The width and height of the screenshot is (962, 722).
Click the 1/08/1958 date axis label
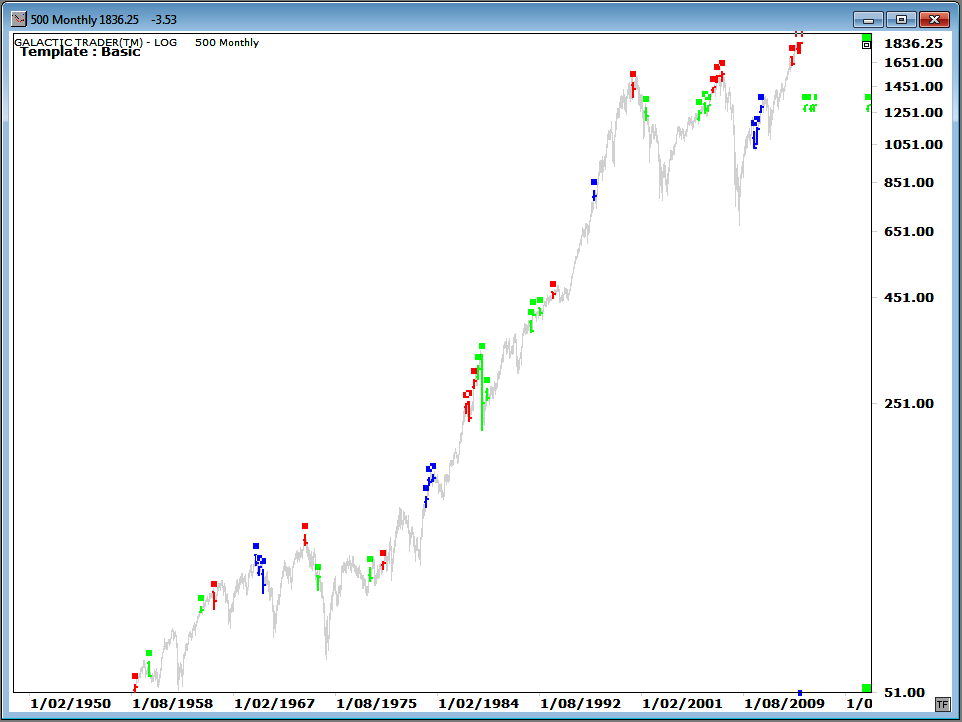[172, 704]
